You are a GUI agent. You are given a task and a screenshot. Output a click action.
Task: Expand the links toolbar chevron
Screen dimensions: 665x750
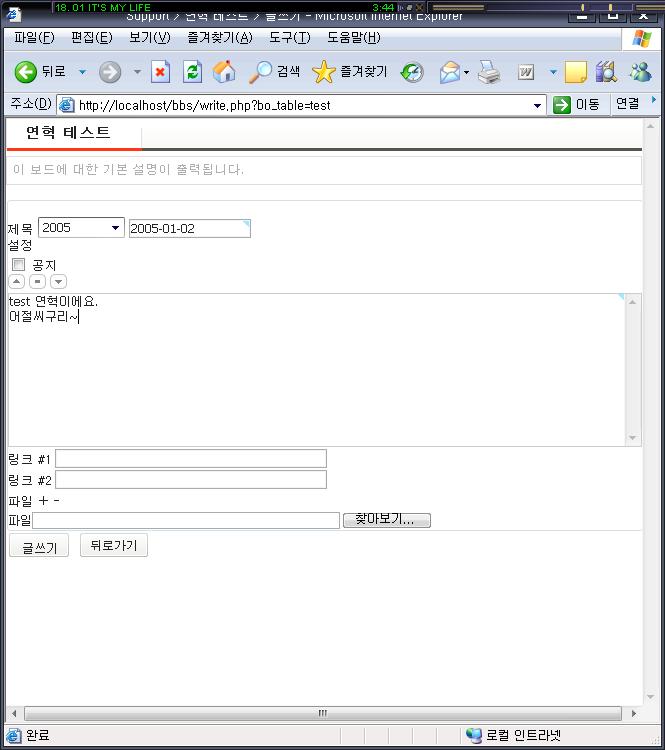[654, 99]
